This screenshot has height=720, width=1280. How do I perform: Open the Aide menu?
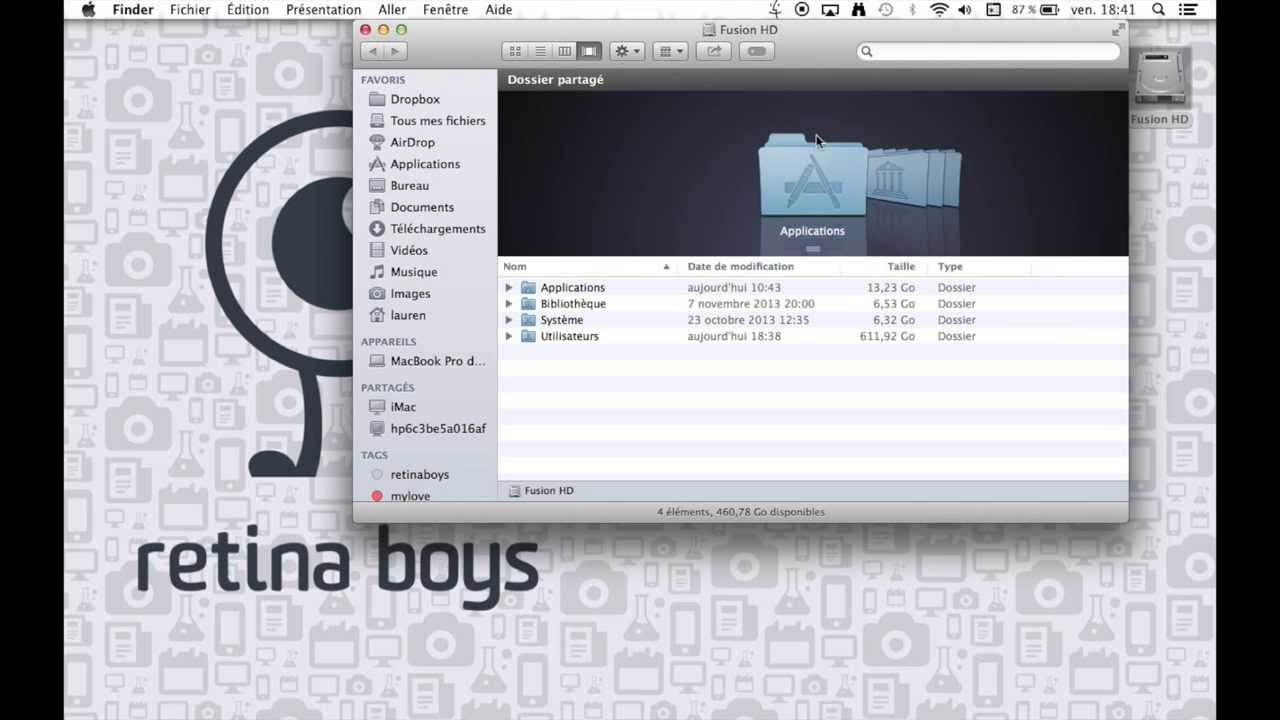coord(498,10)
